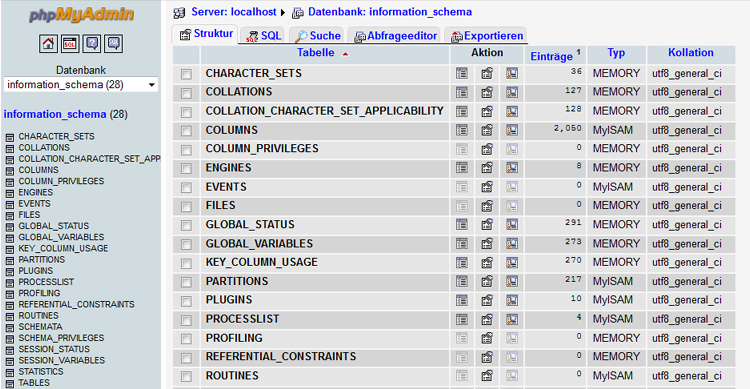The height and width of the screenshot is (389, 750).
Task: Open structure icon for PLUGINS row
Action: click(487, 300)
